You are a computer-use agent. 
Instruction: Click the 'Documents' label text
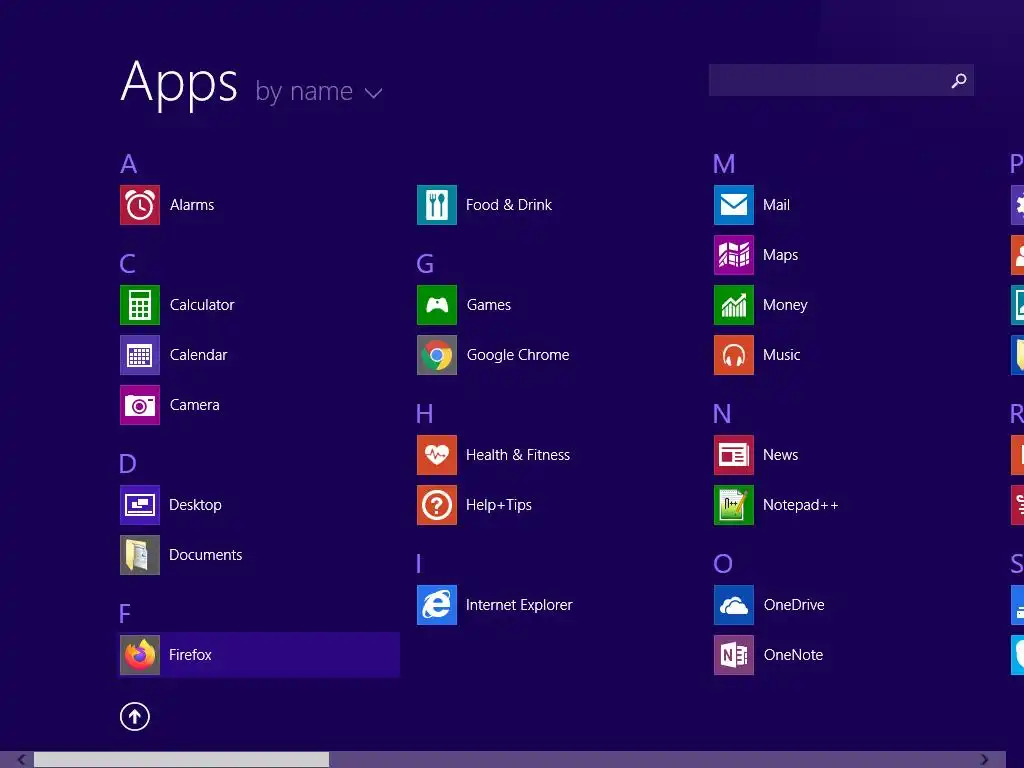(206, 555)
